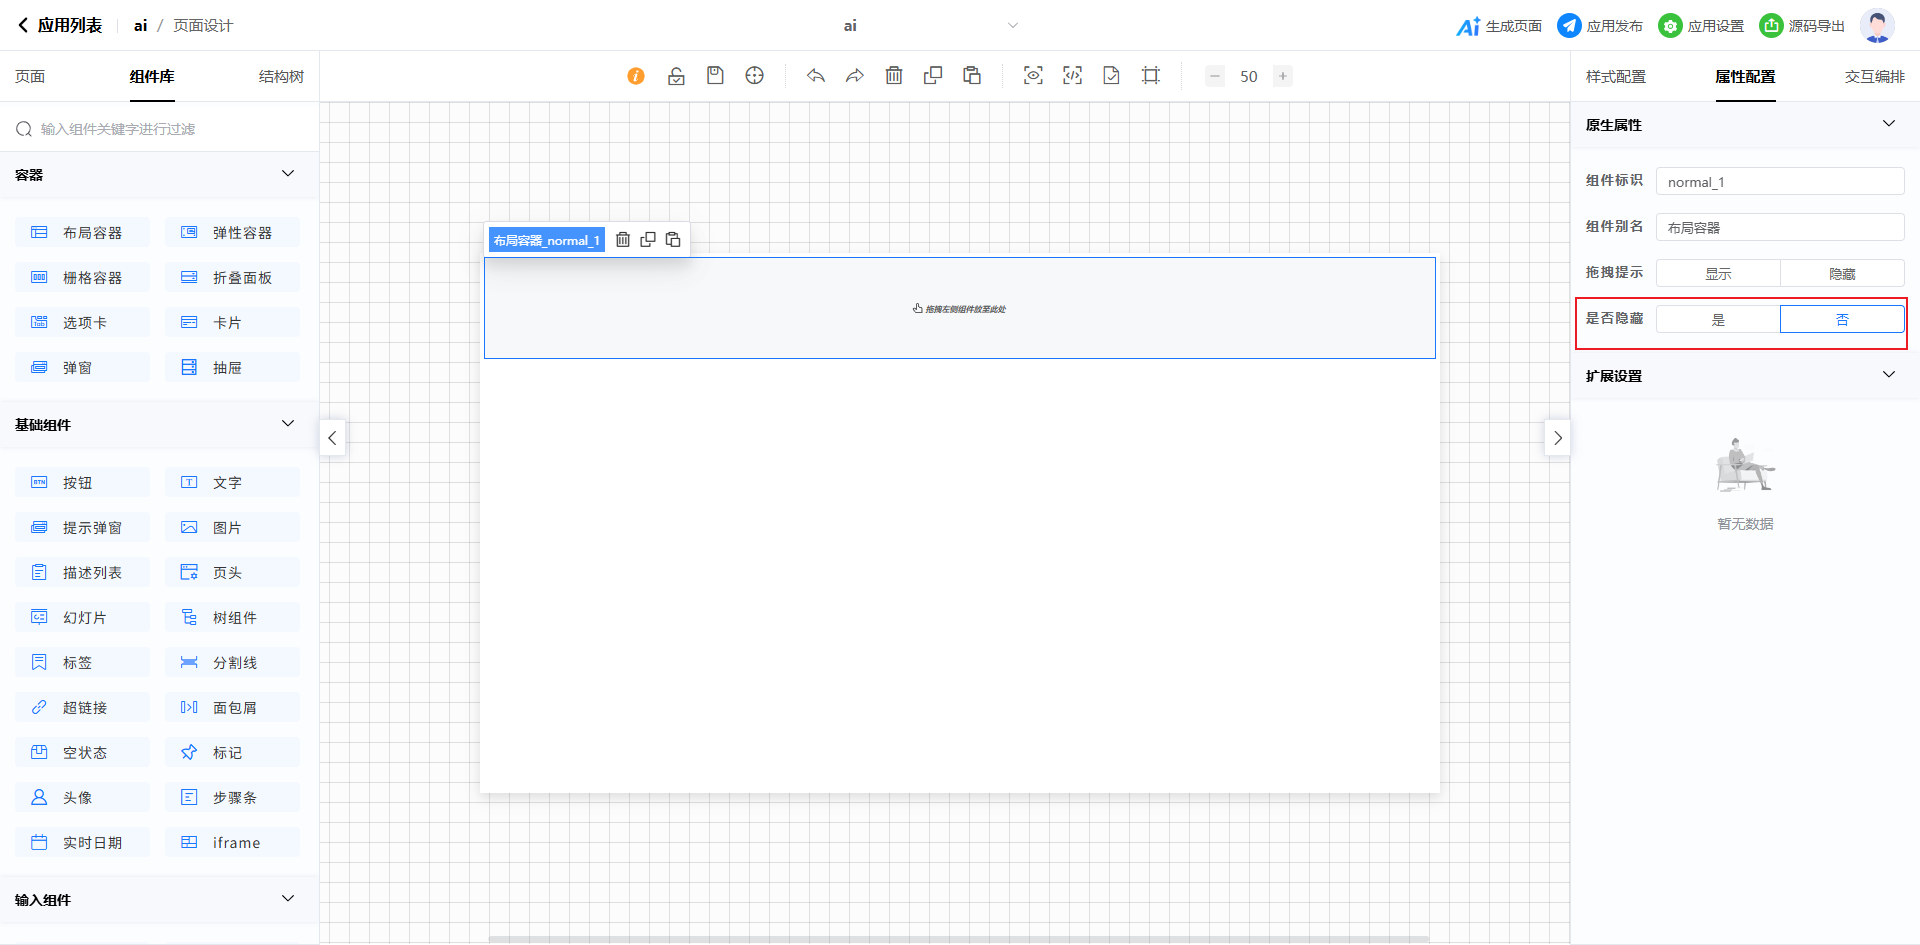Increase zoom with the plus button

[x=1283, y=76]
